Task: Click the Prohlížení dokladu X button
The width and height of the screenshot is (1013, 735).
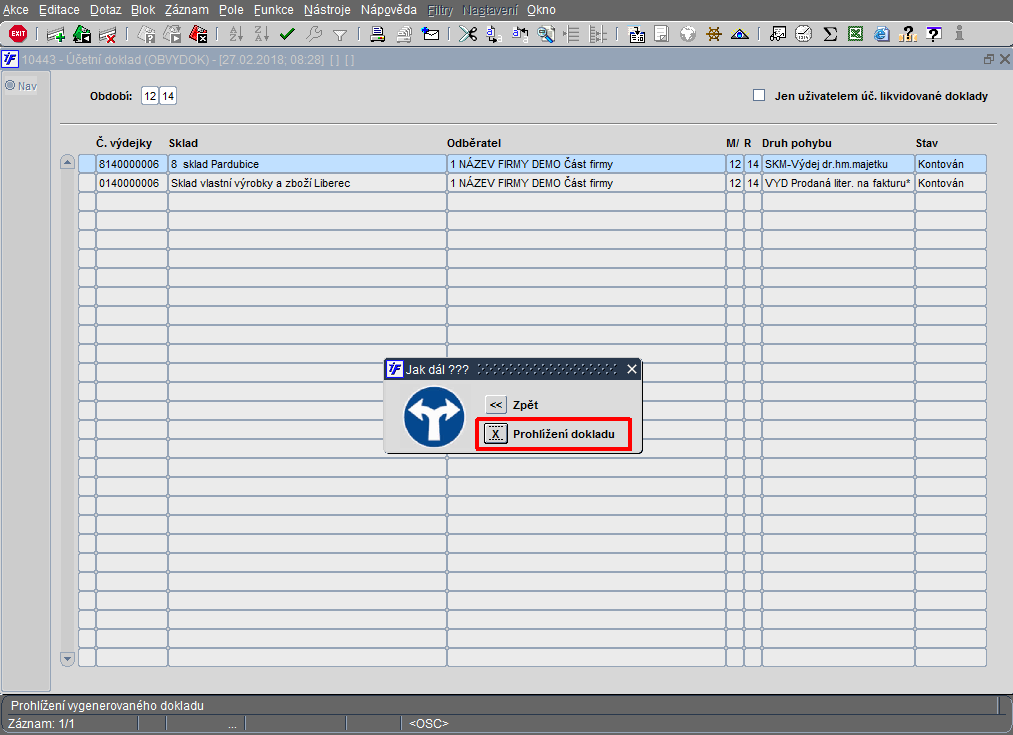Action: (x=496, y=434)
